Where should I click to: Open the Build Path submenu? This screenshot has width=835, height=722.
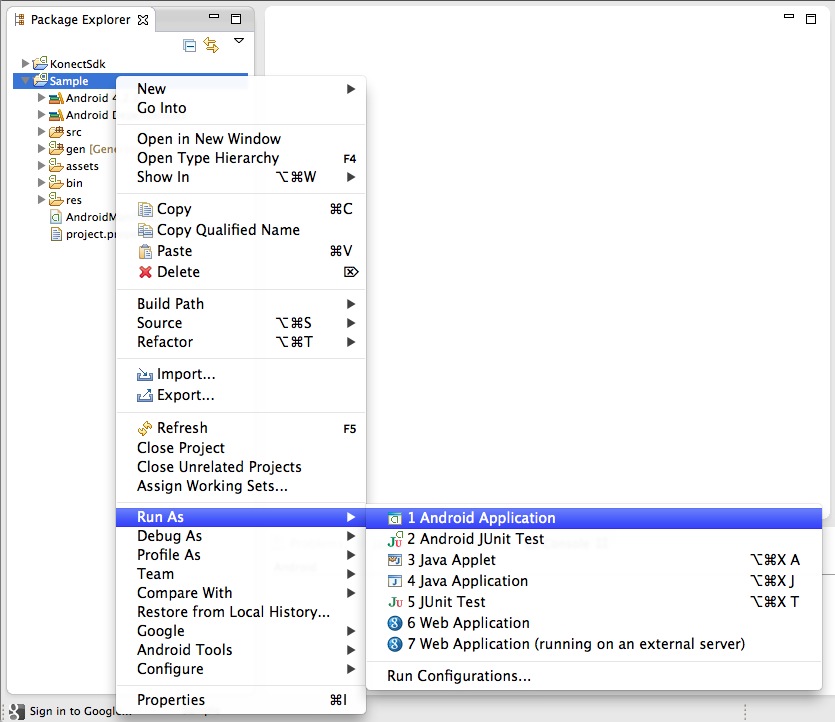click(241, 303)
